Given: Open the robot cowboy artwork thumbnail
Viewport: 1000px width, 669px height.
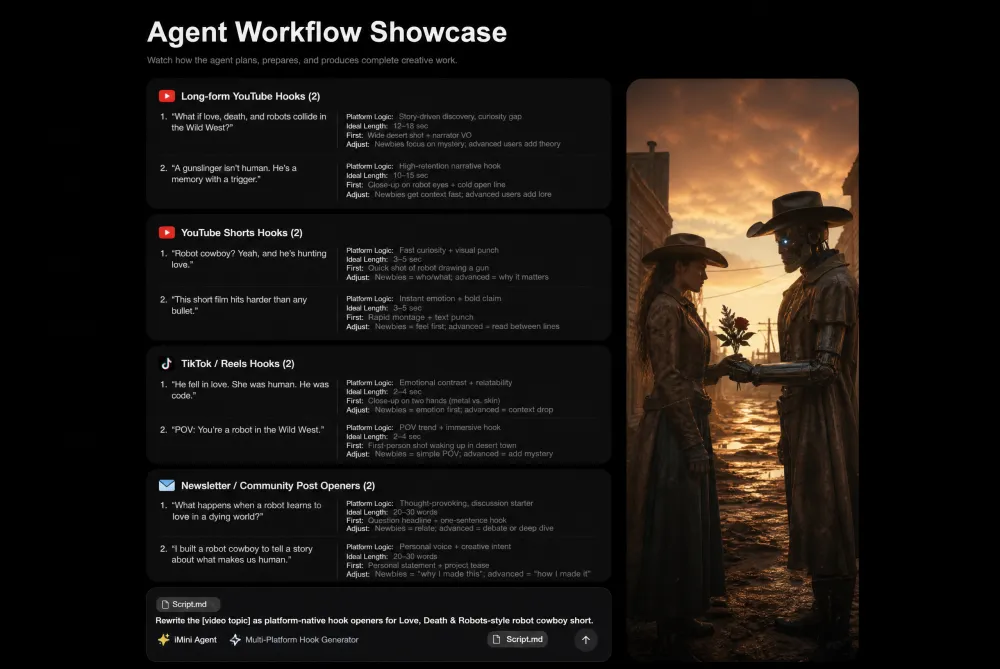Looking at the screenshot, I should (x=742, y=370).
